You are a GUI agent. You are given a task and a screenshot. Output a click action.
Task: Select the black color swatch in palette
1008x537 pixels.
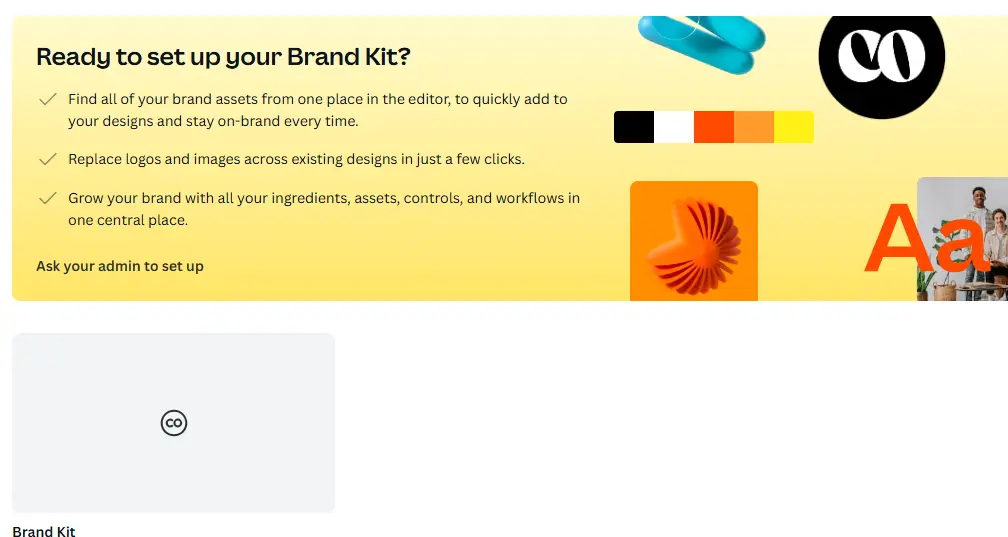pyautogui.click(x=634, y=127)
